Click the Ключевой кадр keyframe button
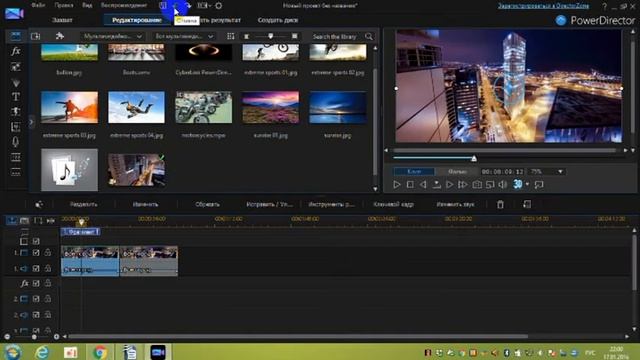Image resolution: width=640 pixels, height=360 pixels. [x=393, y=204]
